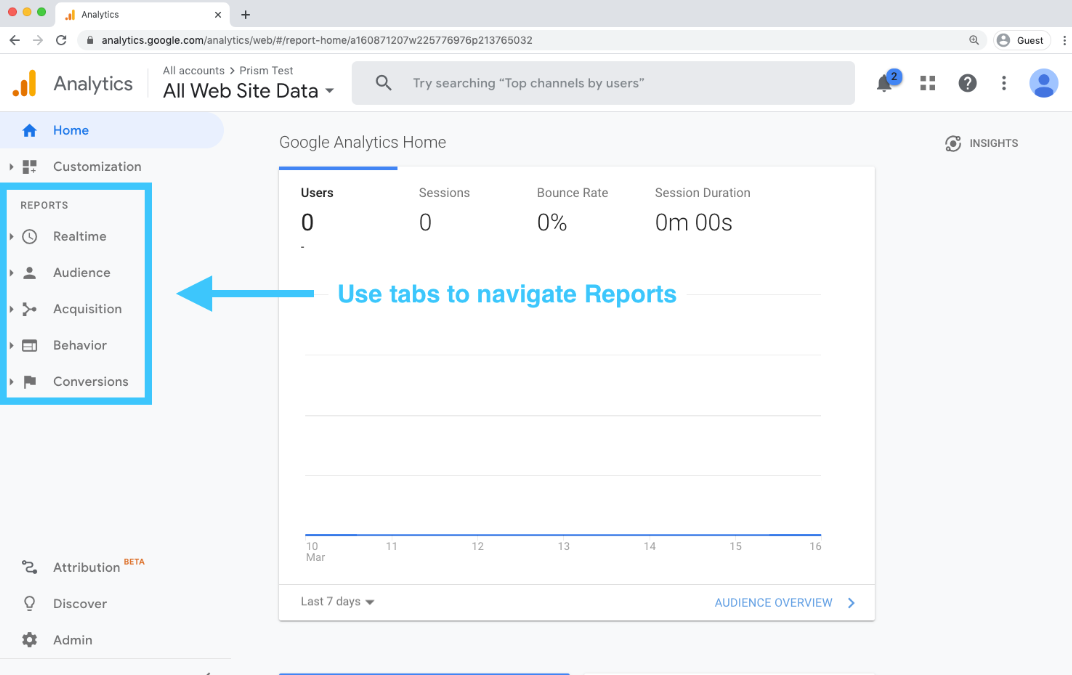Select Home in the sidebar
1072x675 pixels.
coord(111,131)
